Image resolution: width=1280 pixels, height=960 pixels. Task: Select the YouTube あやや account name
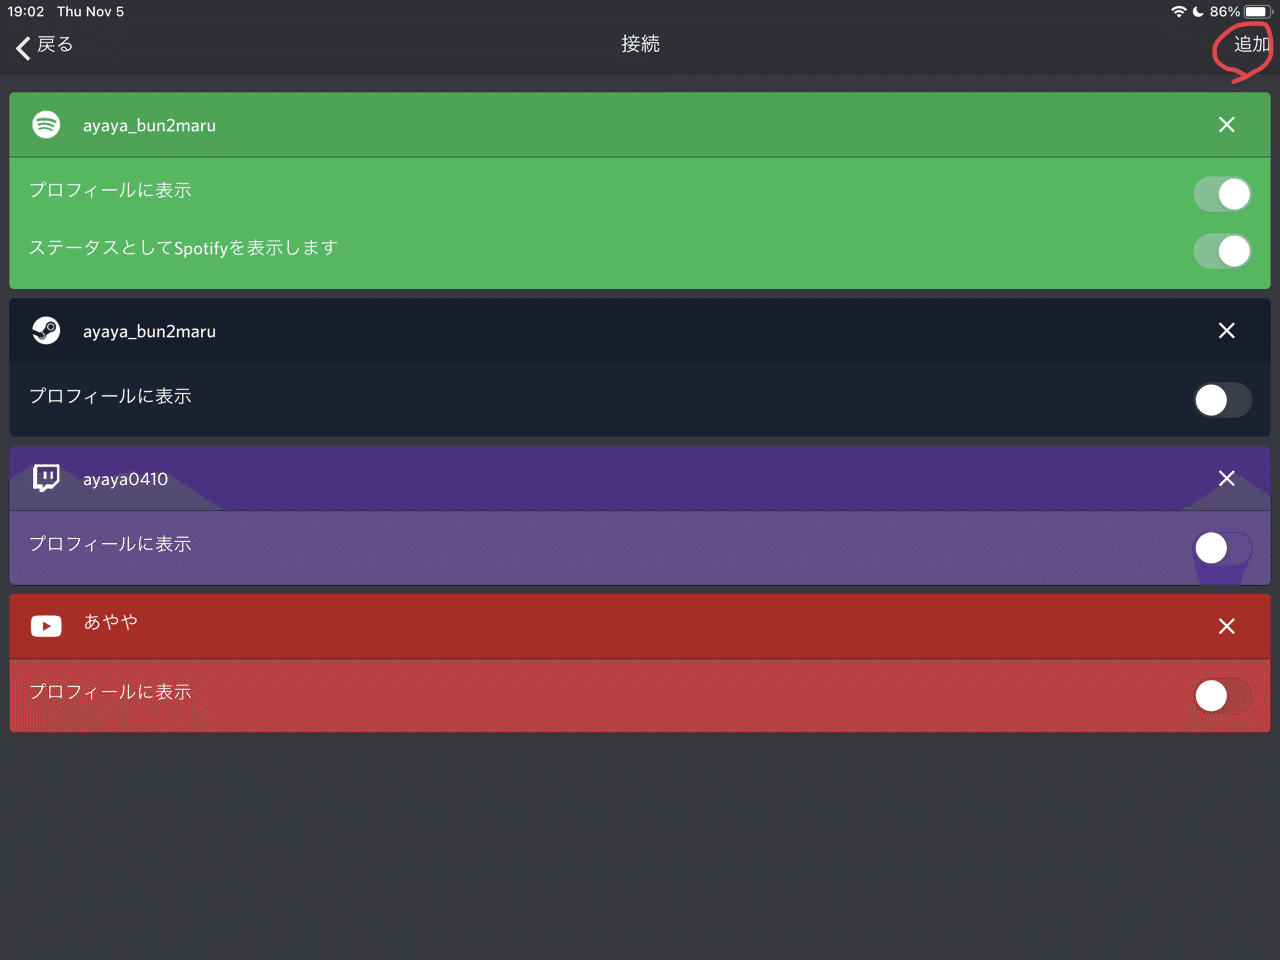tap(110, 622)
